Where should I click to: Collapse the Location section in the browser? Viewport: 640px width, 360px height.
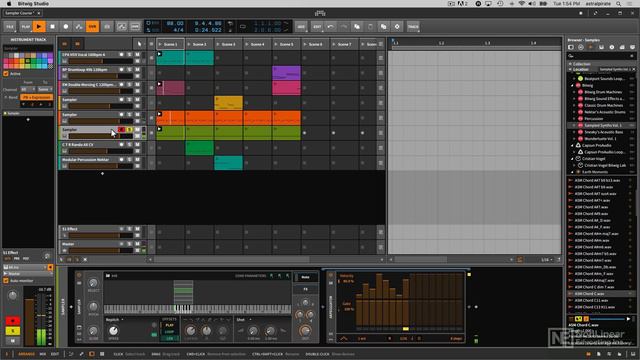[x=570, y=69]
